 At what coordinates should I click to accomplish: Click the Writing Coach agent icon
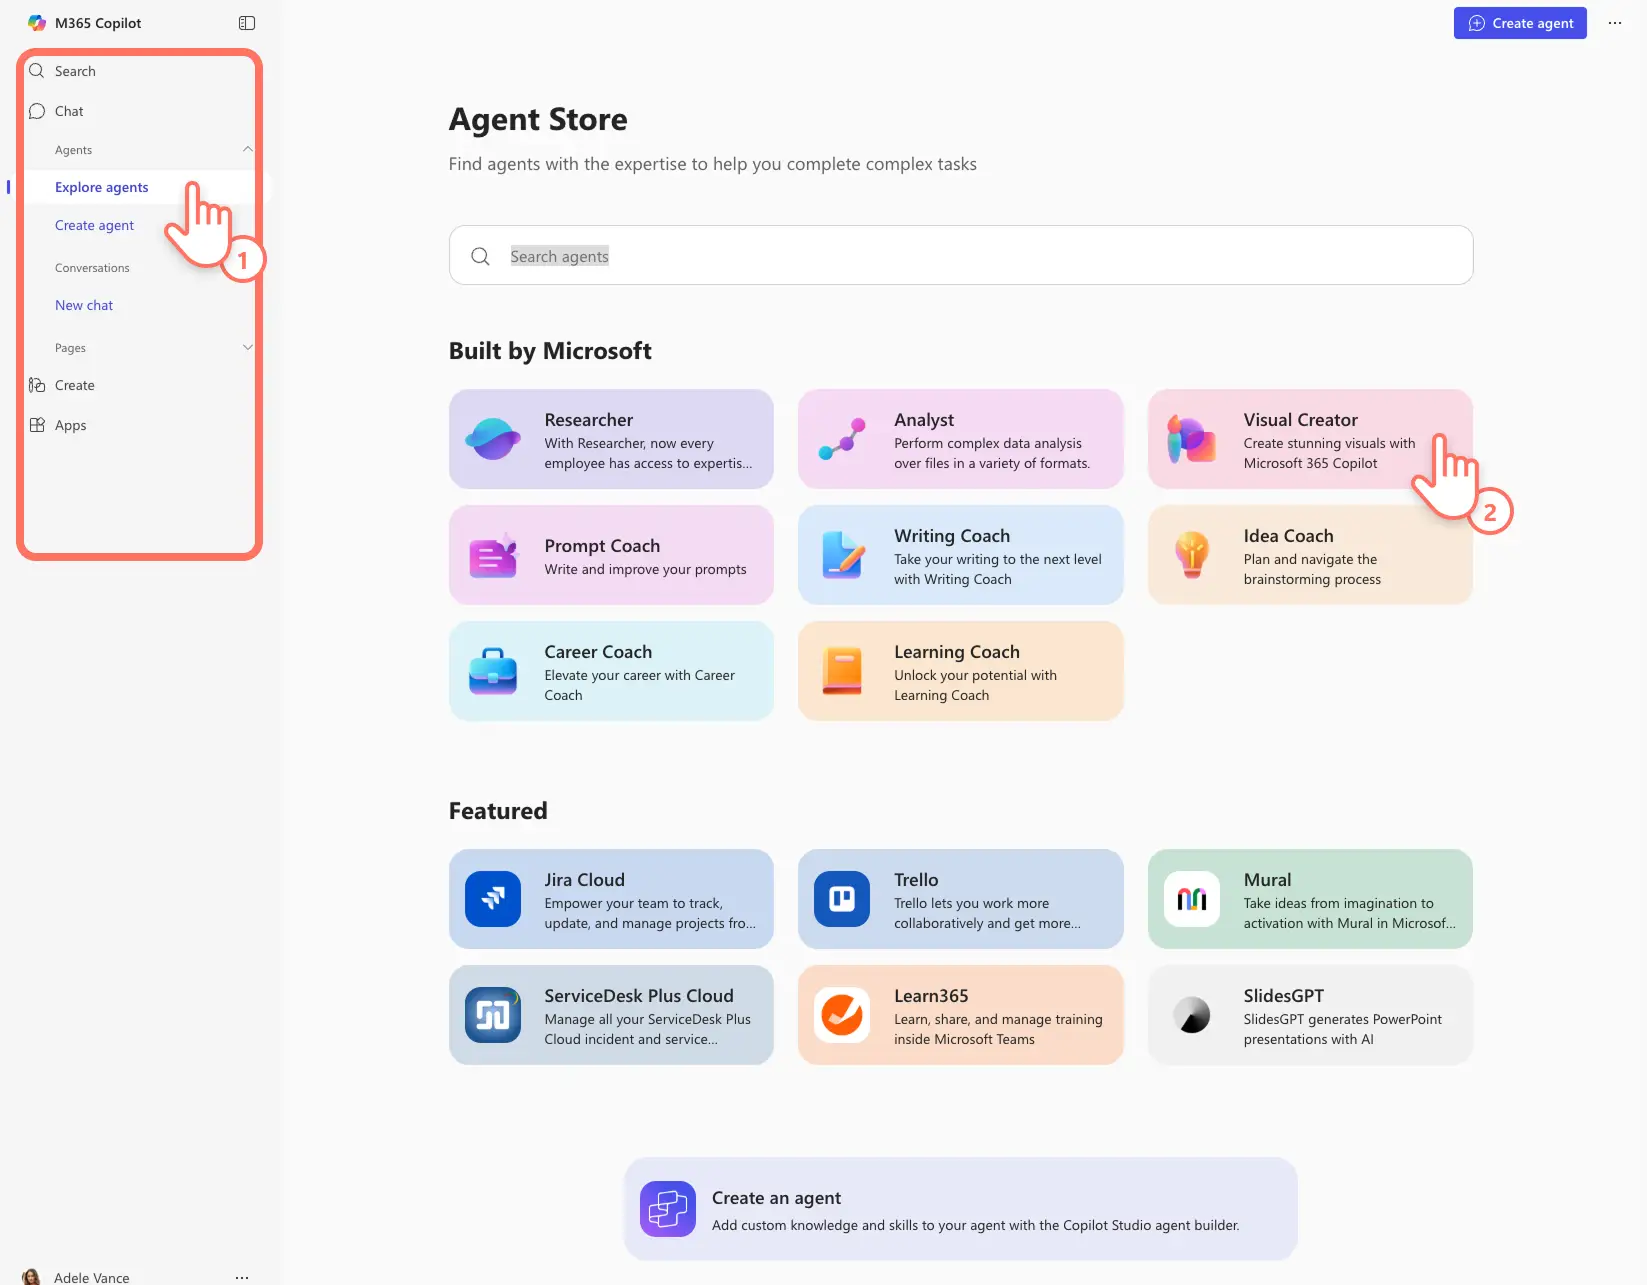842,555
